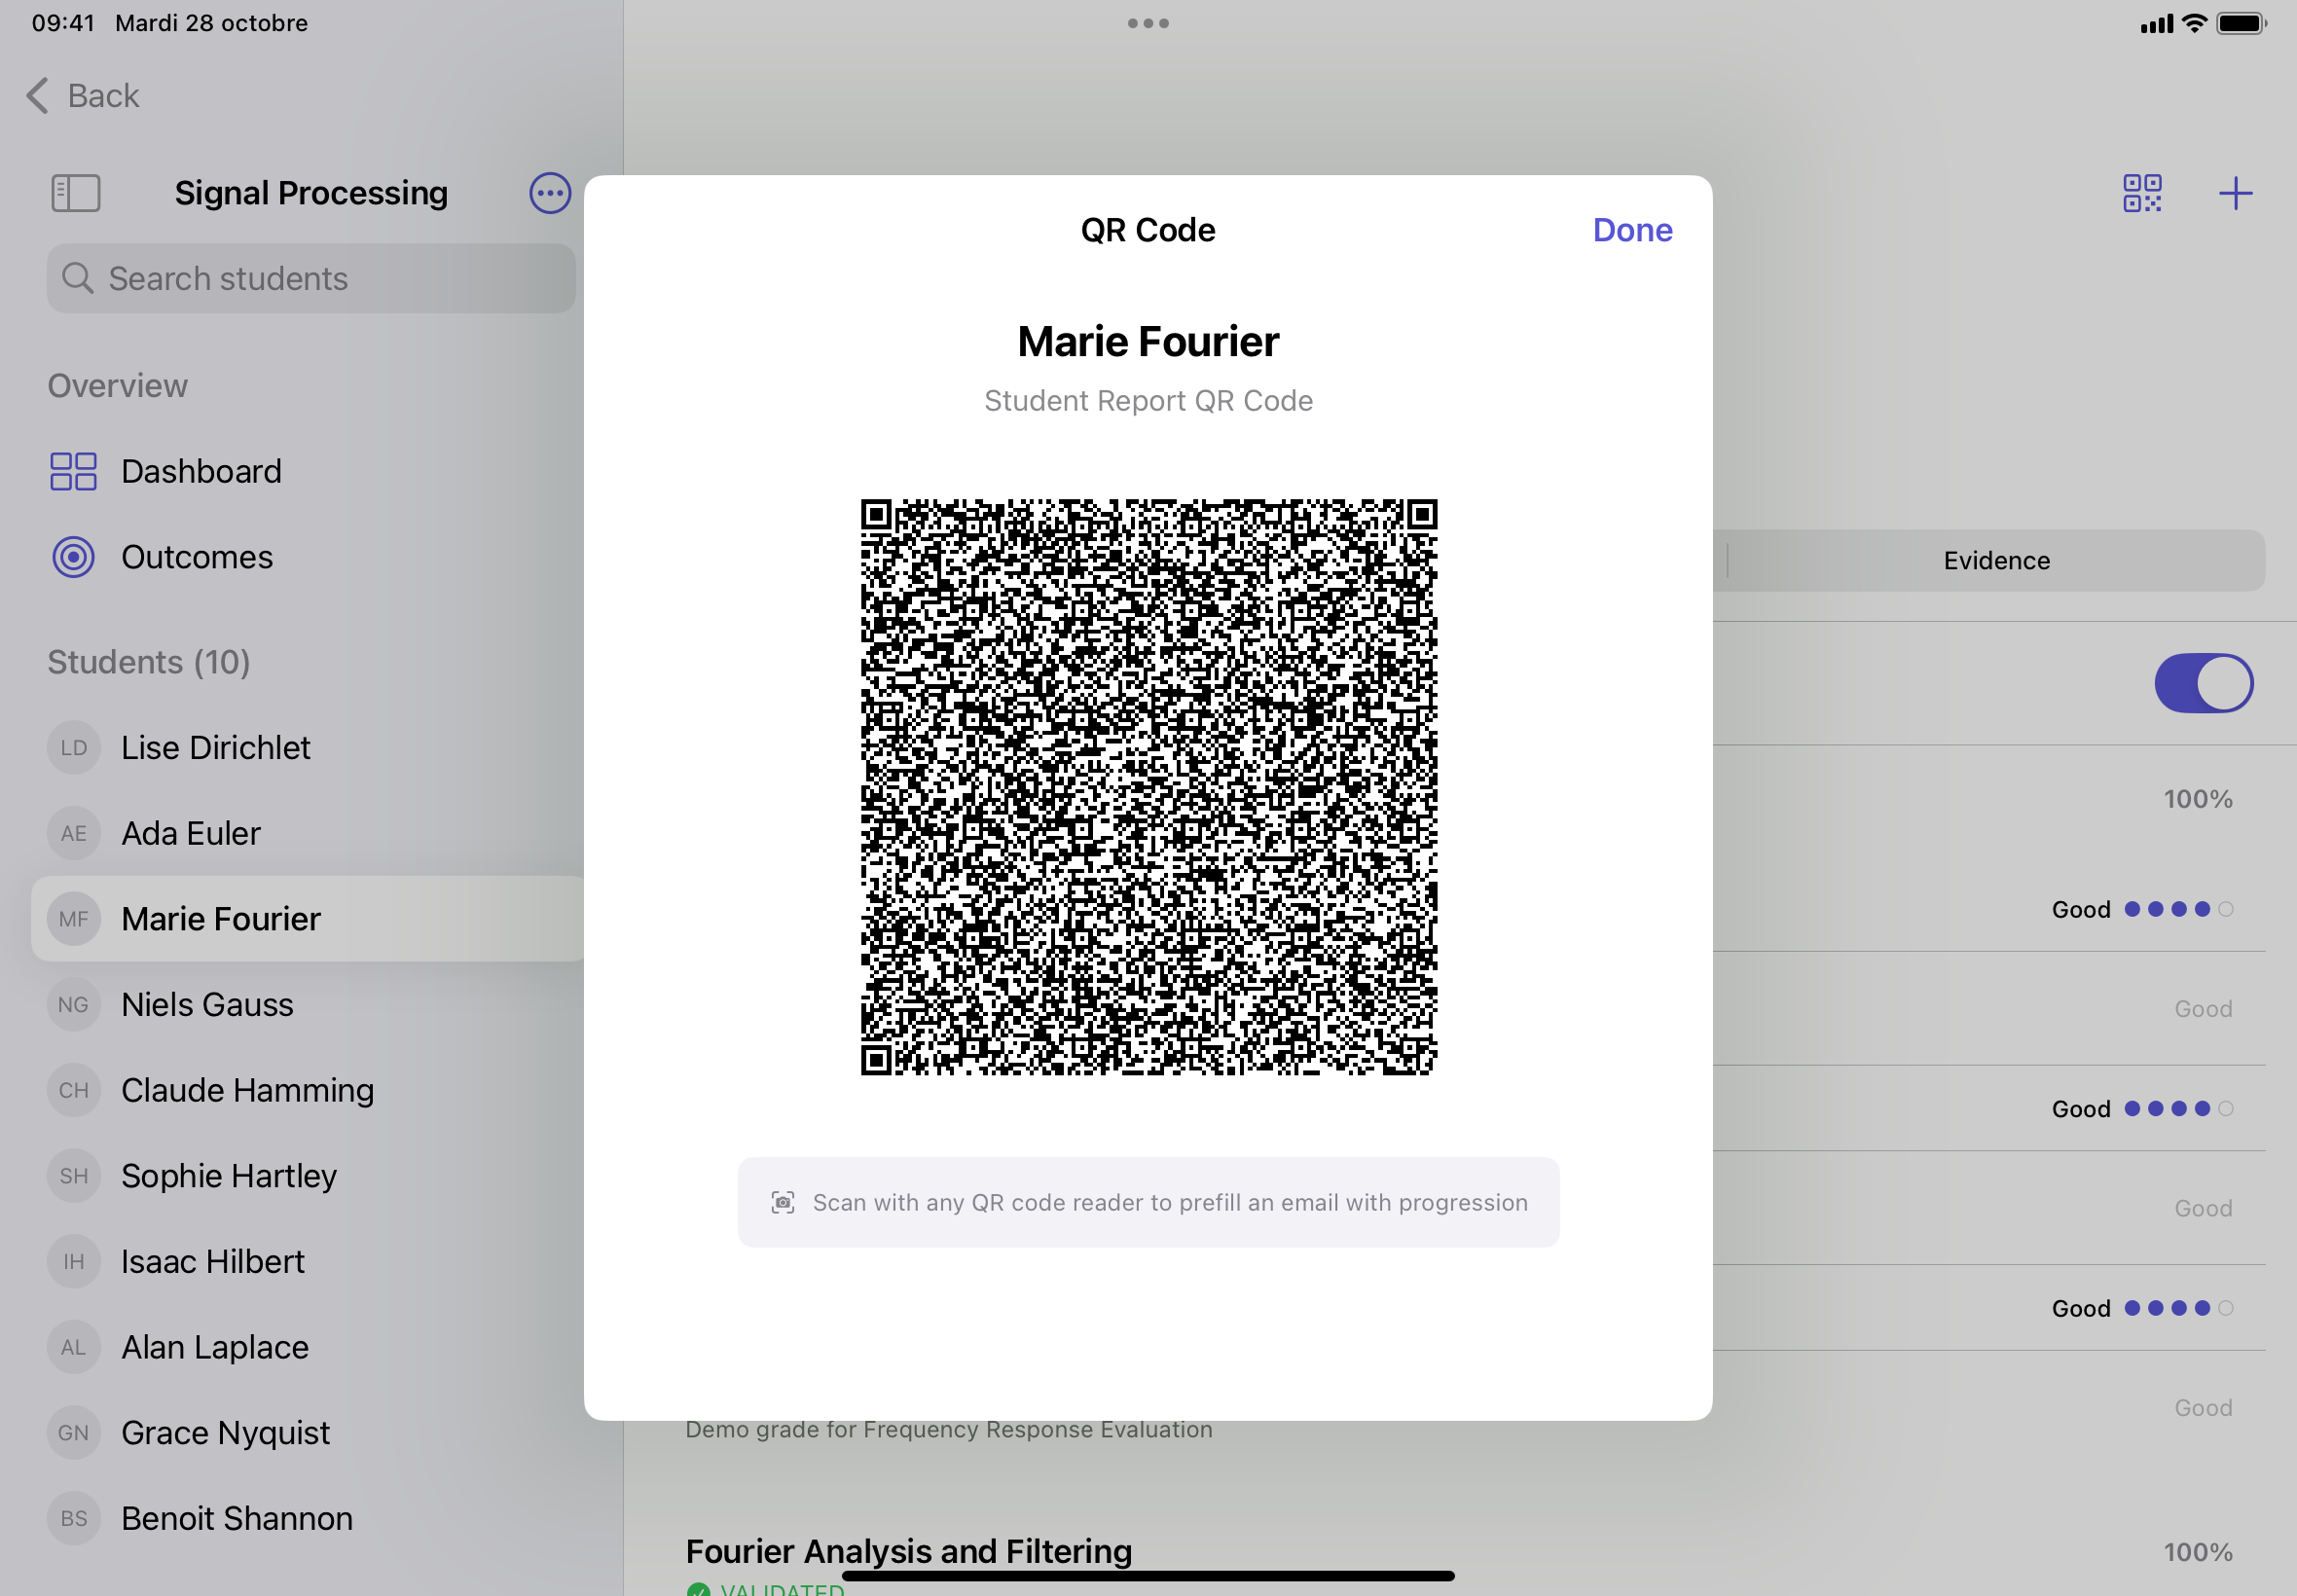Tap the QR code grid icon
Screen dimensions: 2297x1596
[x=2142, y=193]
